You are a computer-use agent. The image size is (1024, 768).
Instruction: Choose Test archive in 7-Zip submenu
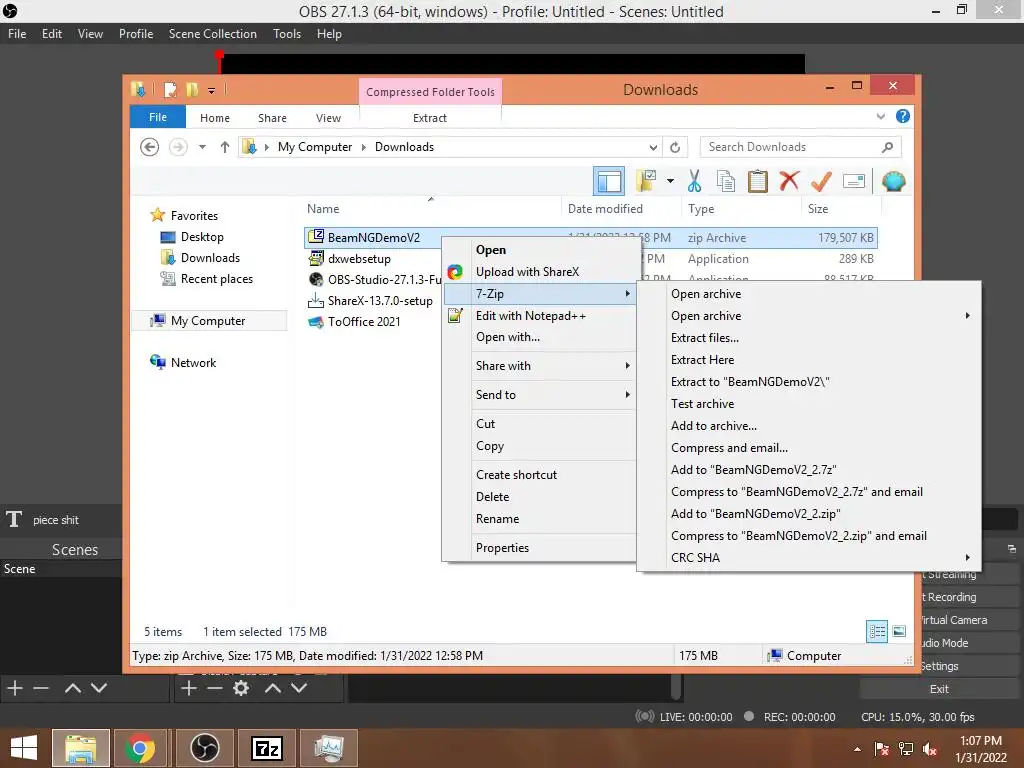809,404
